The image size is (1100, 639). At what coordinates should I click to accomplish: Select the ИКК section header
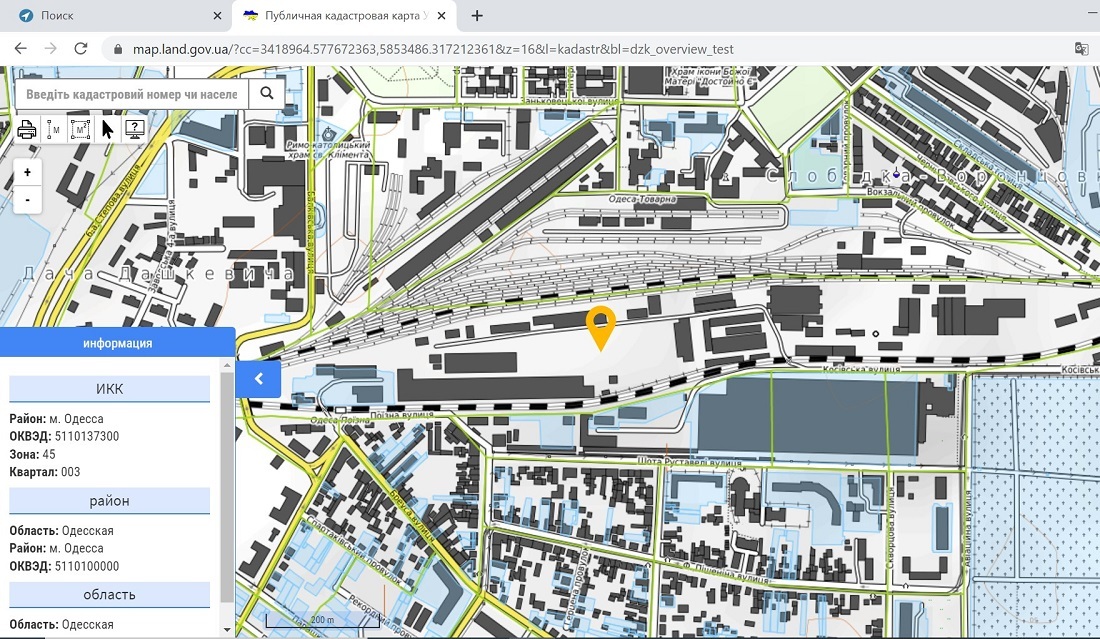[109, 389]
